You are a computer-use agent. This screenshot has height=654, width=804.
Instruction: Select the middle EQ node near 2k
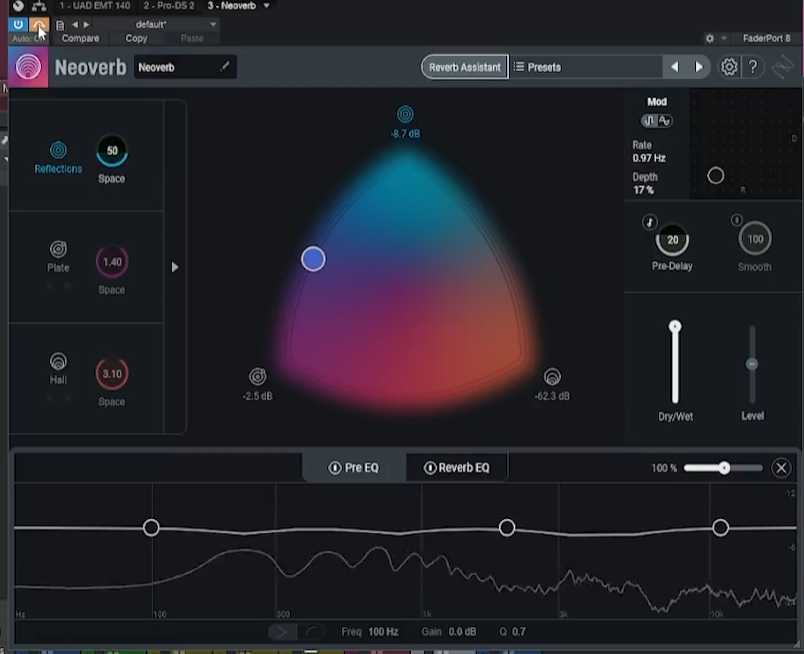[x=507, y=527]
